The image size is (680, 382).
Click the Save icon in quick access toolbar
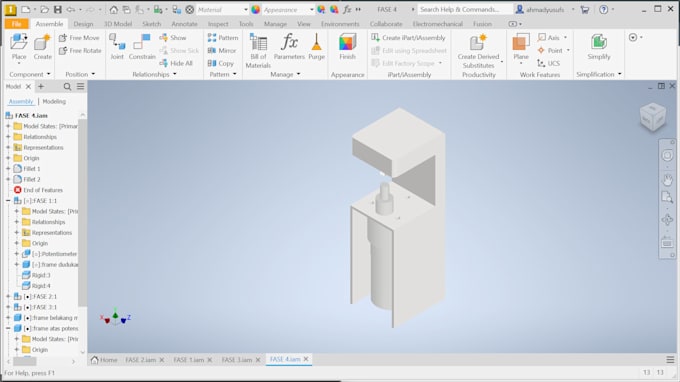point(57,9)
